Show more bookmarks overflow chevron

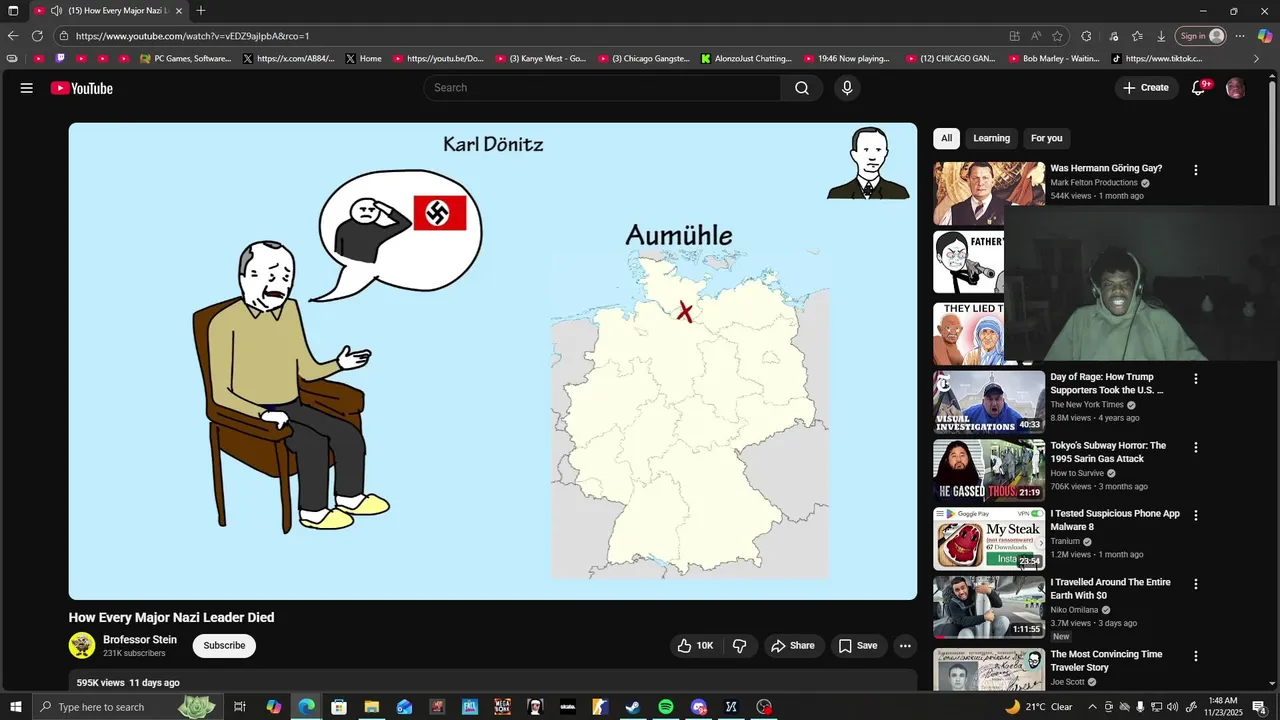1257,59
